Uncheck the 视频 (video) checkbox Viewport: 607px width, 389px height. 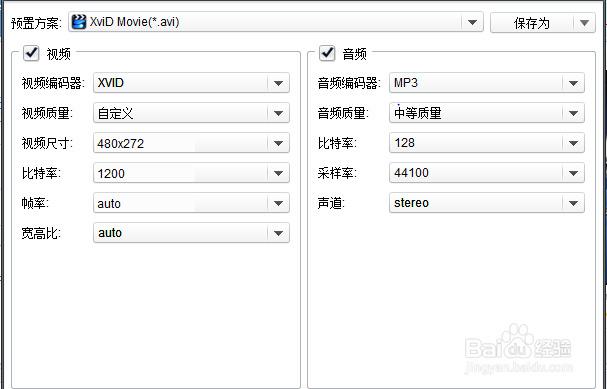(31, 53)
